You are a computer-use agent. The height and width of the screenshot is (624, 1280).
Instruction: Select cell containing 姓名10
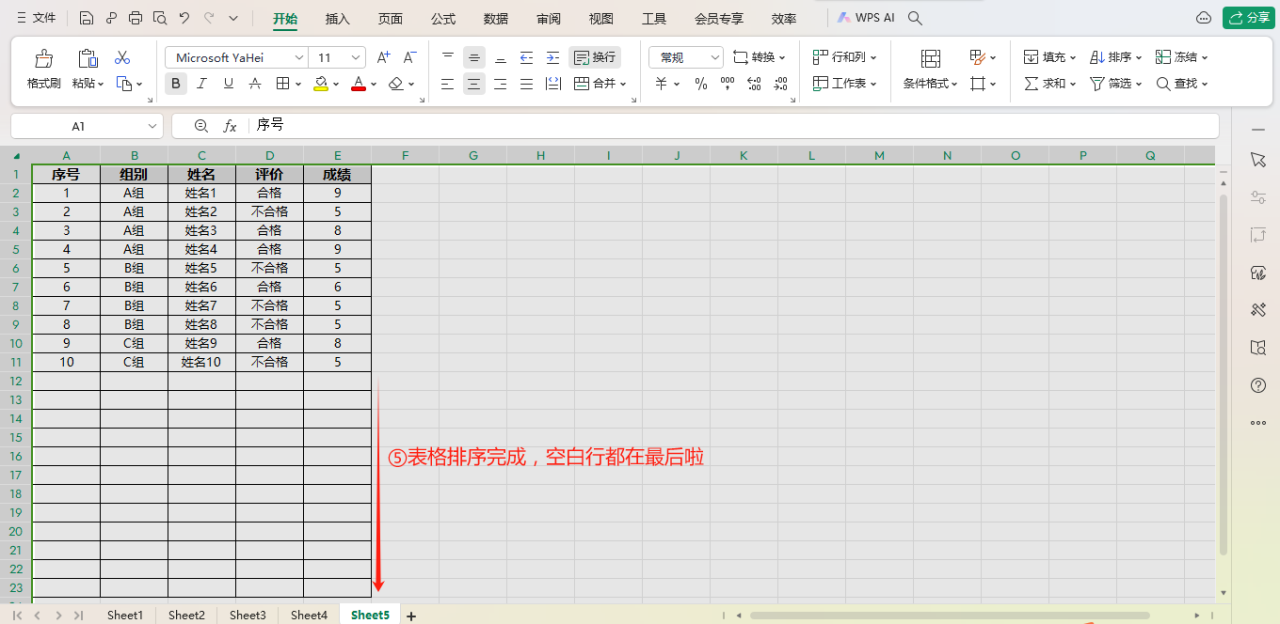[202, 362]
